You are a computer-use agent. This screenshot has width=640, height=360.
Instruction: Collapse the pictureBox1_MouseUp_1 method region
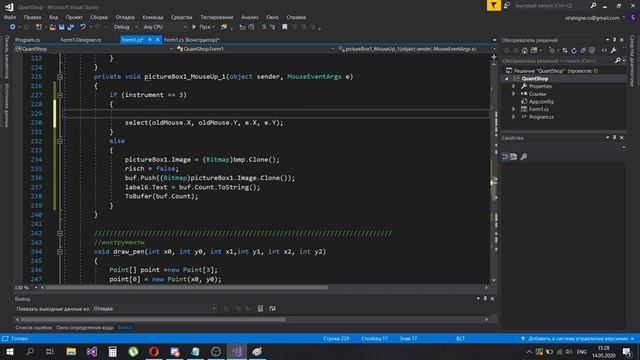[x=60, y=77]
